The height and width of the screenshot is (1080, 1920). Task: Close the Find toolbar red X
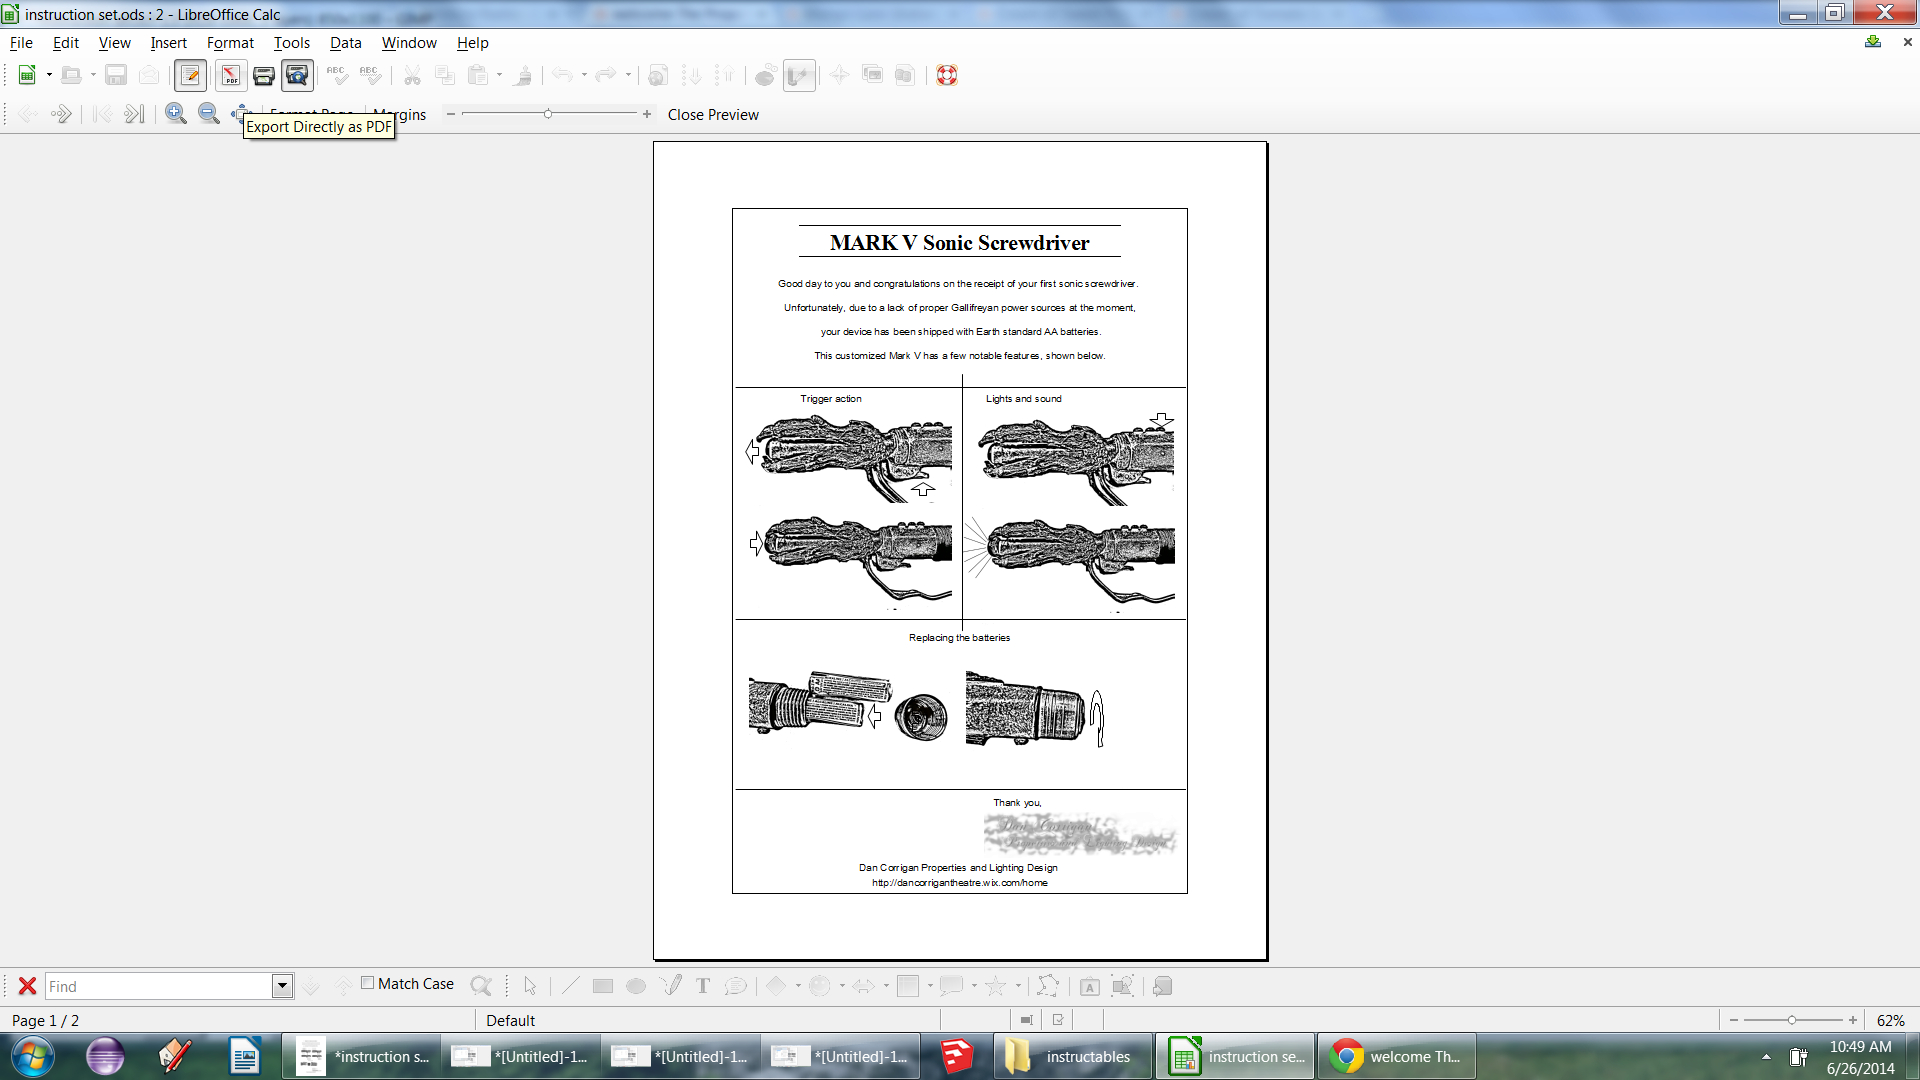click(27, 986)
